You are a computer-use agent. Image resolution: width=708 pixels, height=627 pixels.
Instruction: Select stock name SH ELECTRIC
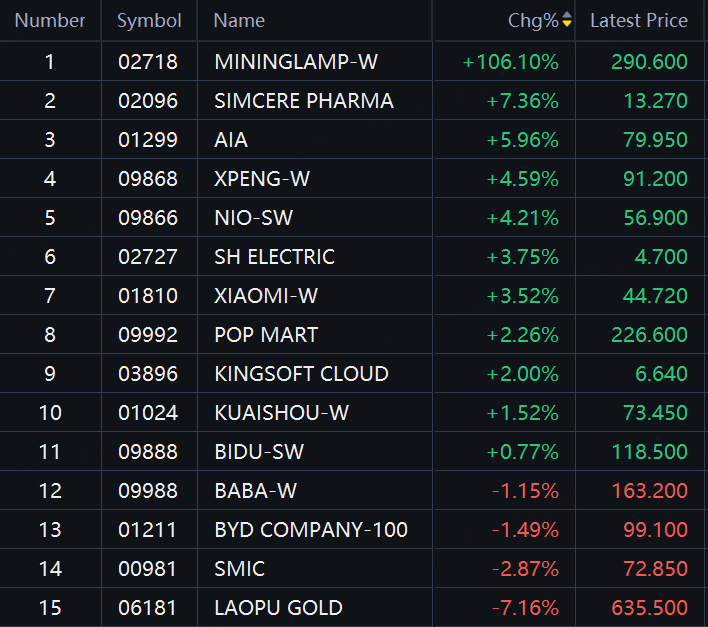(275, 257)
